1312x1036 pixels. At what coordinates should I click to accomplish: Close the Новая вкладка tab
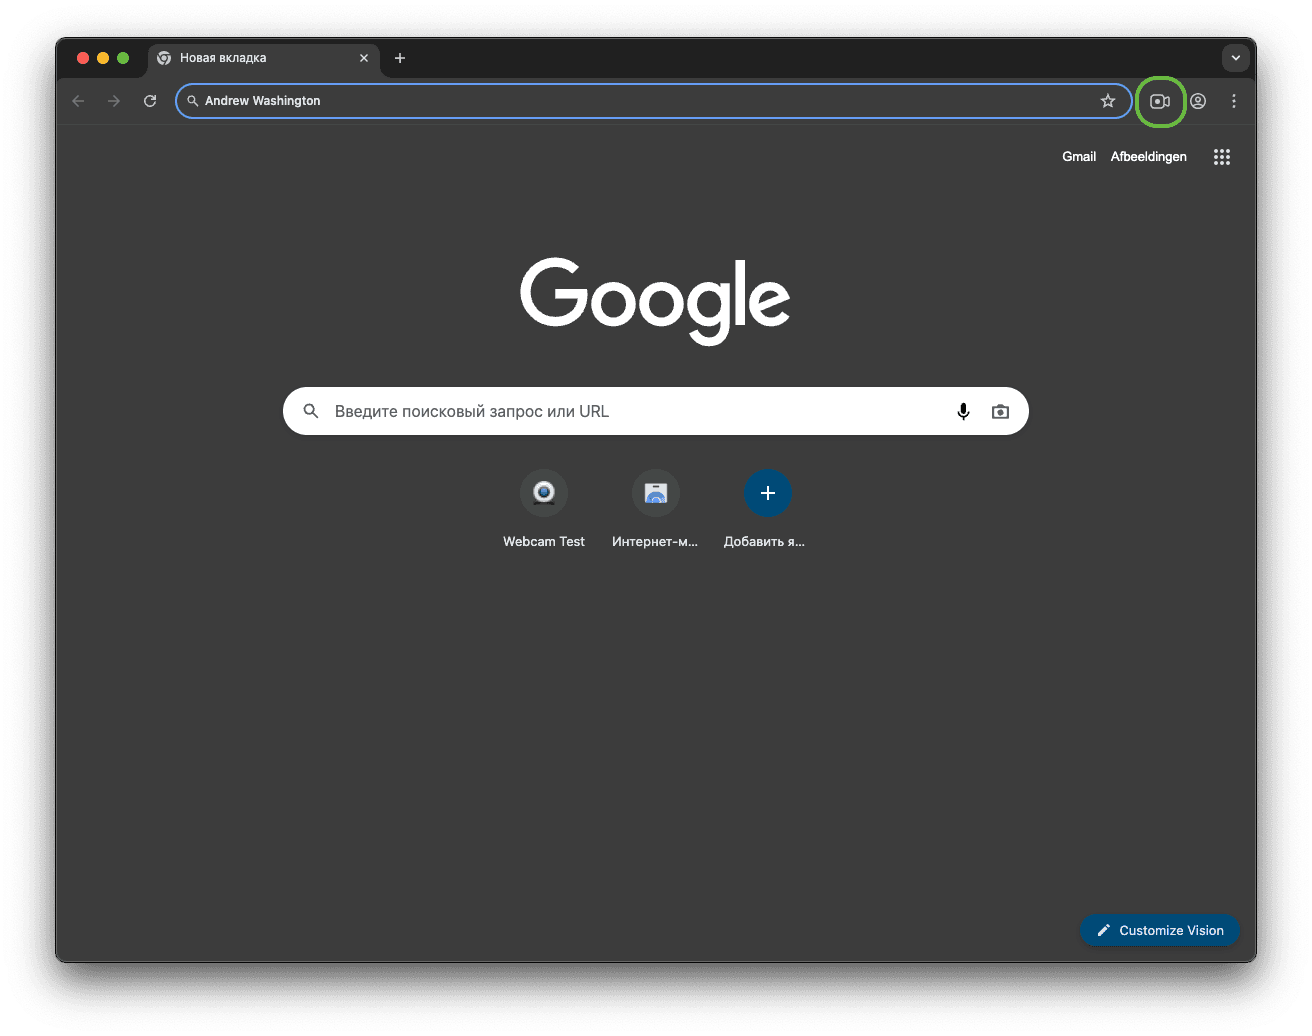(364, 58)
